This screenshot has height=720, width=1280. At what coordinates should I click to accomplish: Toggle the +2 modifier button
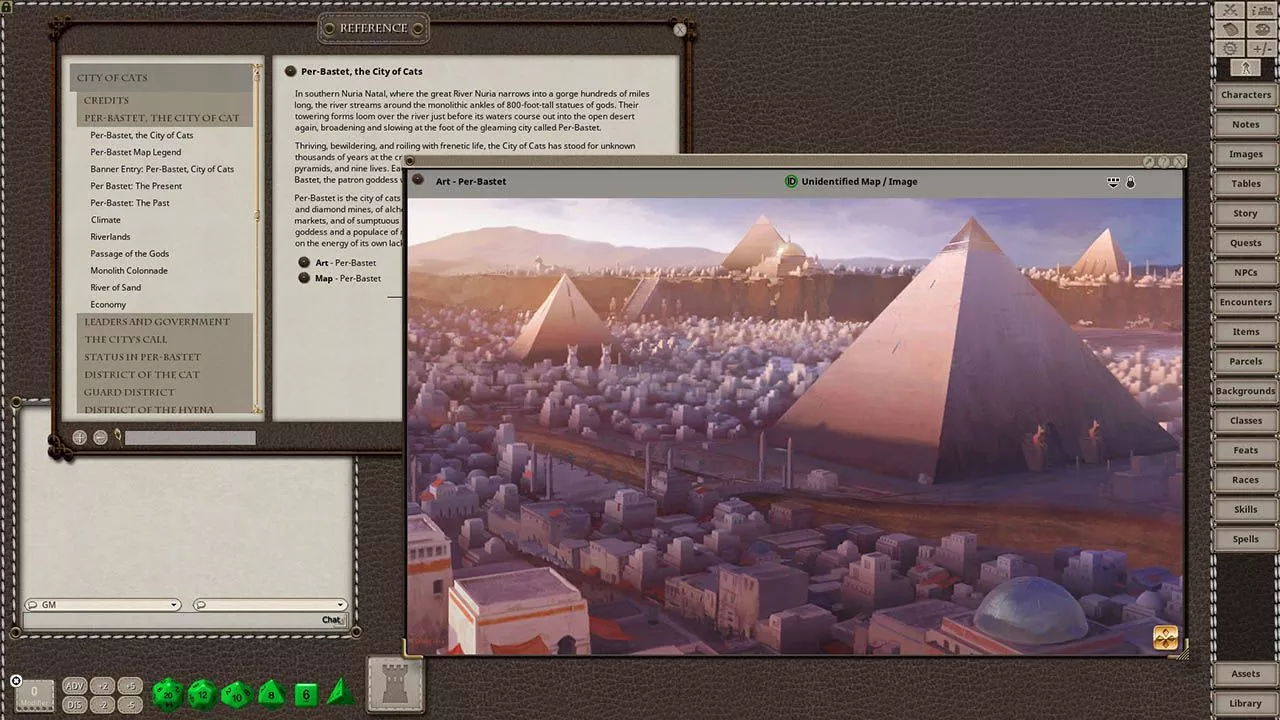tap(101, 686)
